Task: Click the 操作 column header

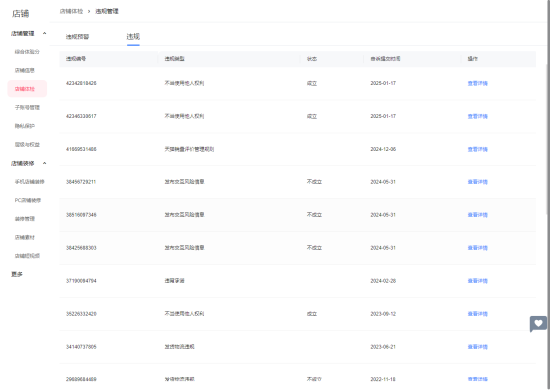Action: tap(472, 59)
